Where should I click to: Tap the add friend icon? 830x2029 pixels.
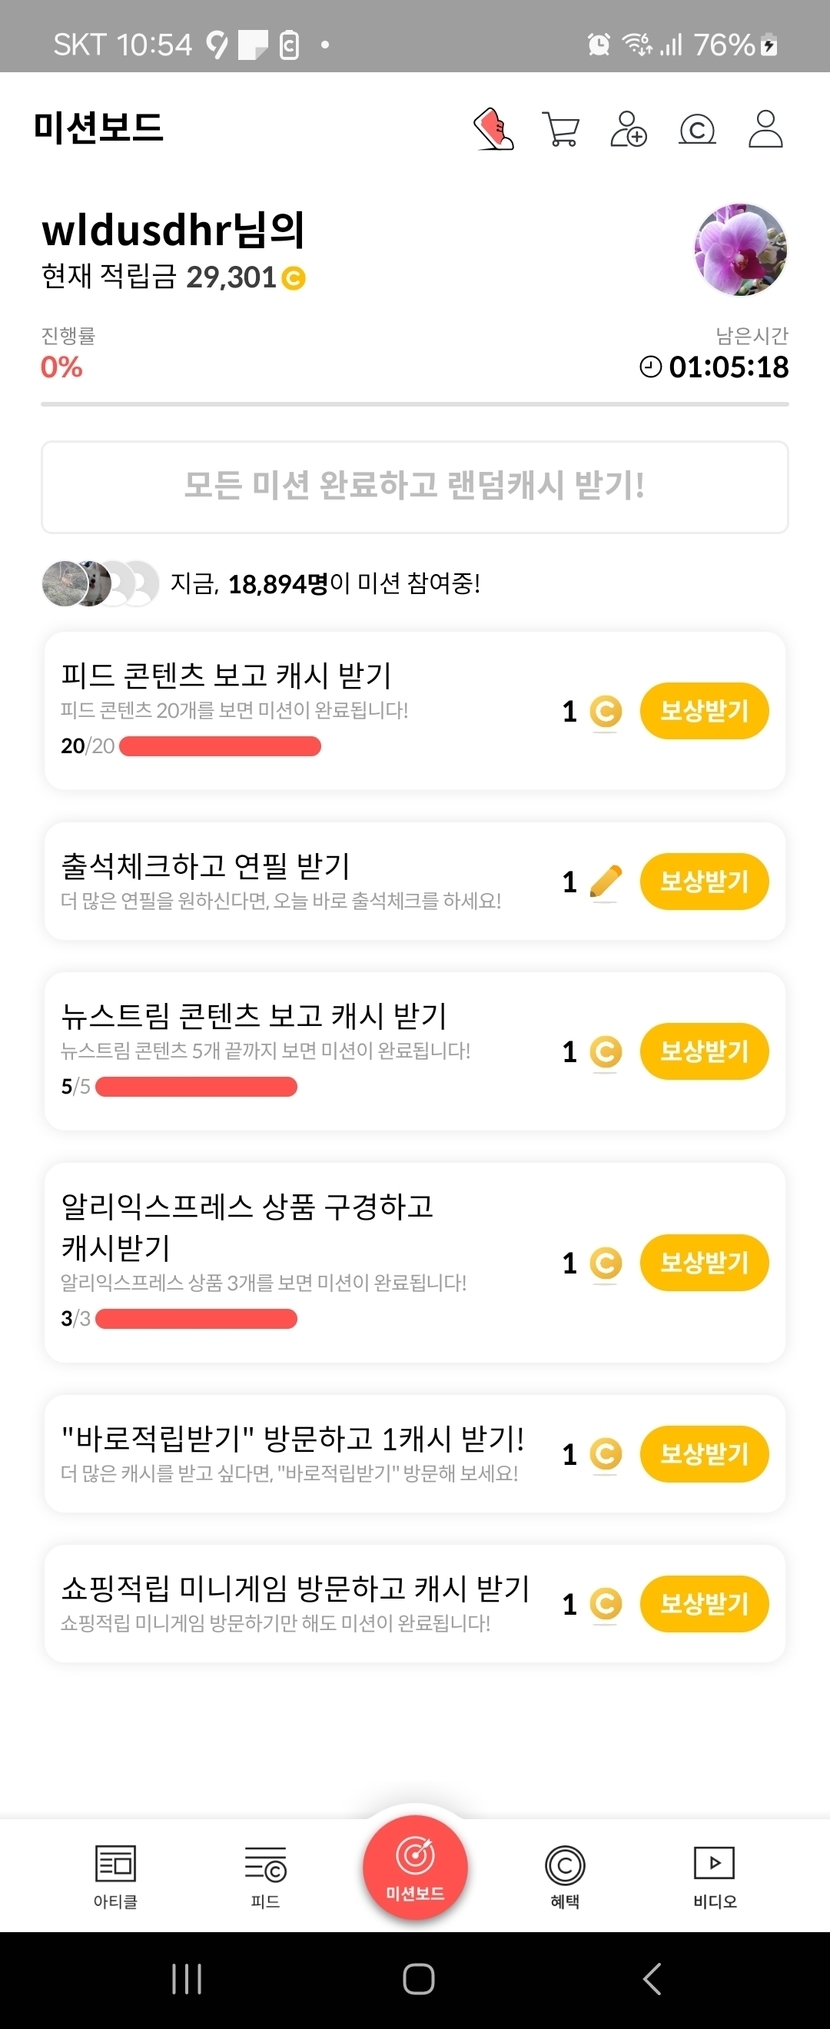628,129
